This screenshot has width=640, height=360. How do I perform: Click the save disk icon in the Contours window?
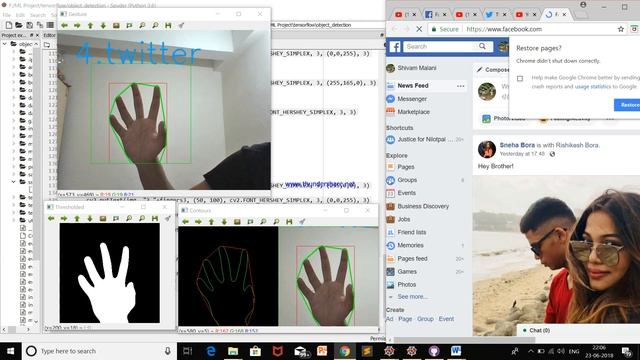(289, 222)
